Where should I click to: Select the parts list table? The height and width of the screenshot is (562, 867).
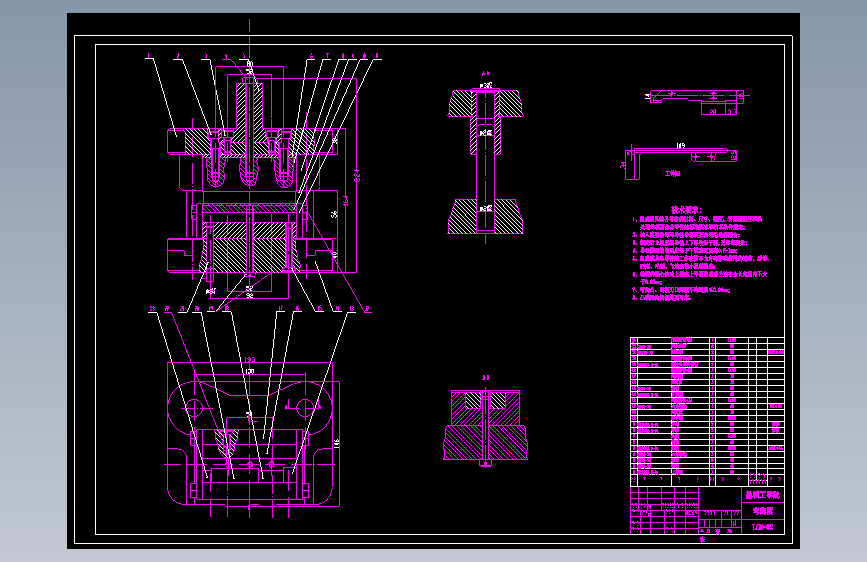(x=707, y=412)
